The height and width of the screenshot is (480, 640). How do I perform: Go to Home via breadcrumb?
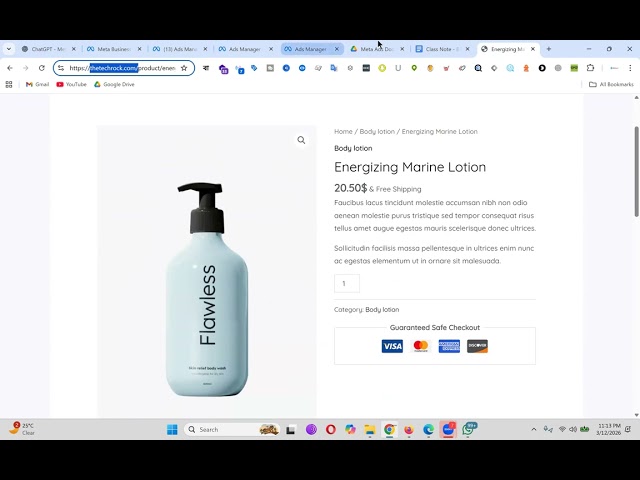coord(343,131)
